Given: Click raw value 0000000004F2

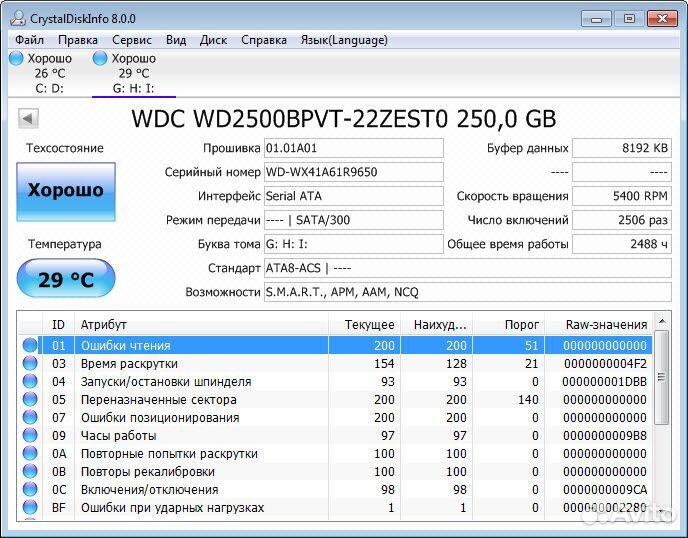Looking at the screenshot, I should (605, 364).
